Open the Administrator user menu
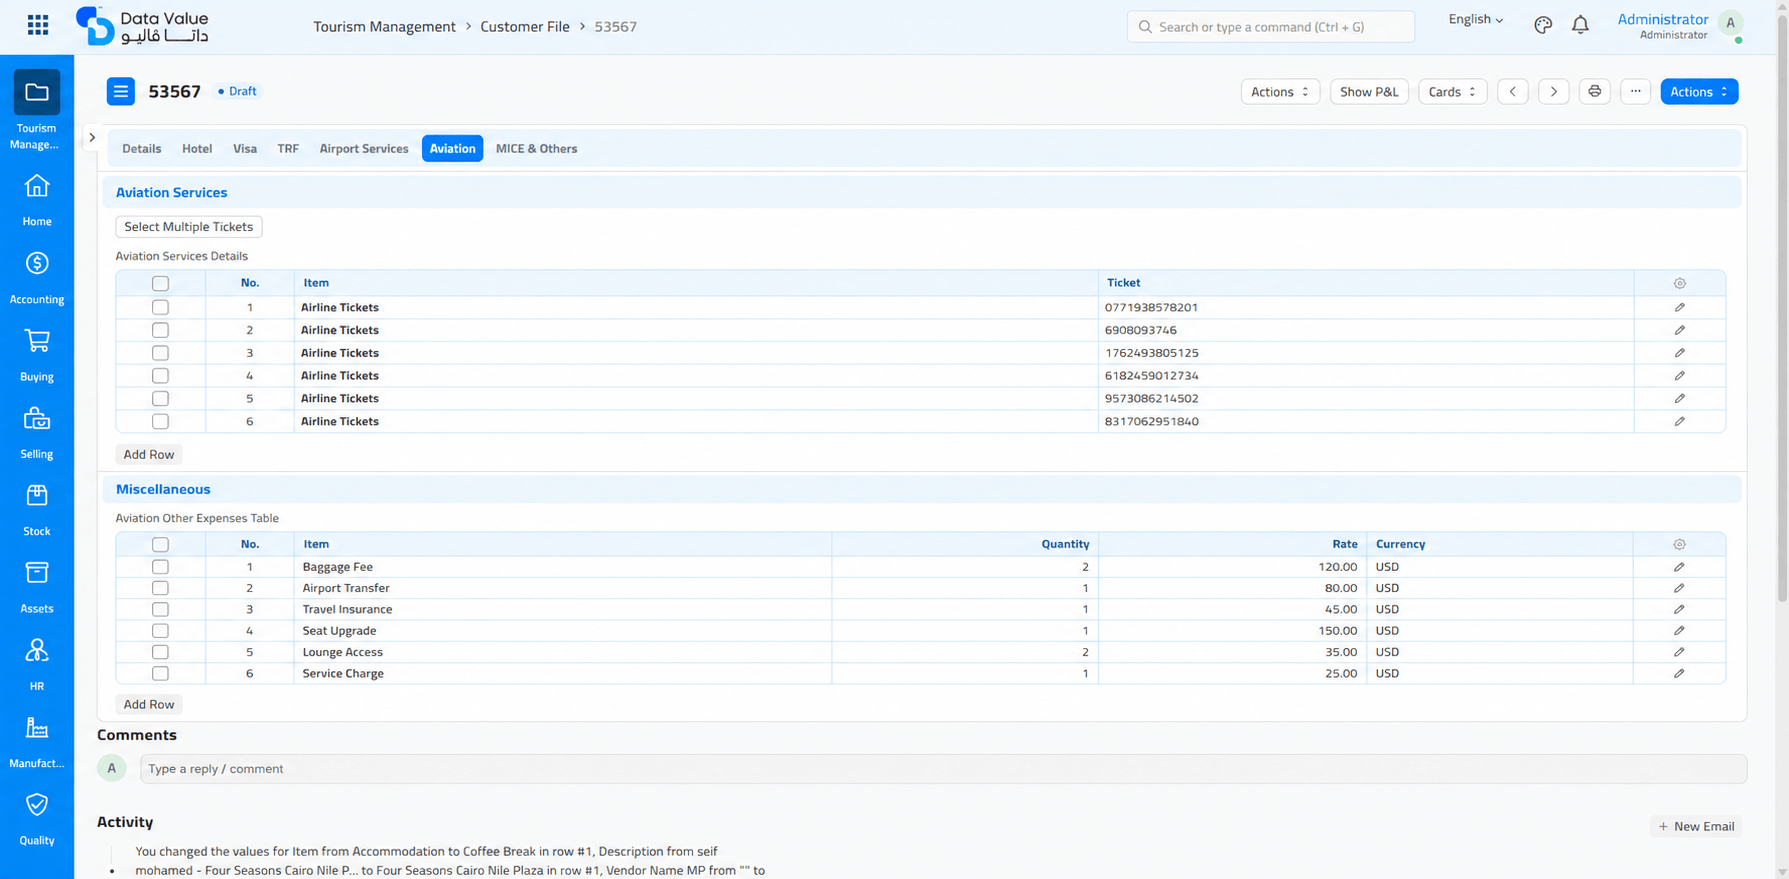The image size is (1789, 879). click(1680, 26)
